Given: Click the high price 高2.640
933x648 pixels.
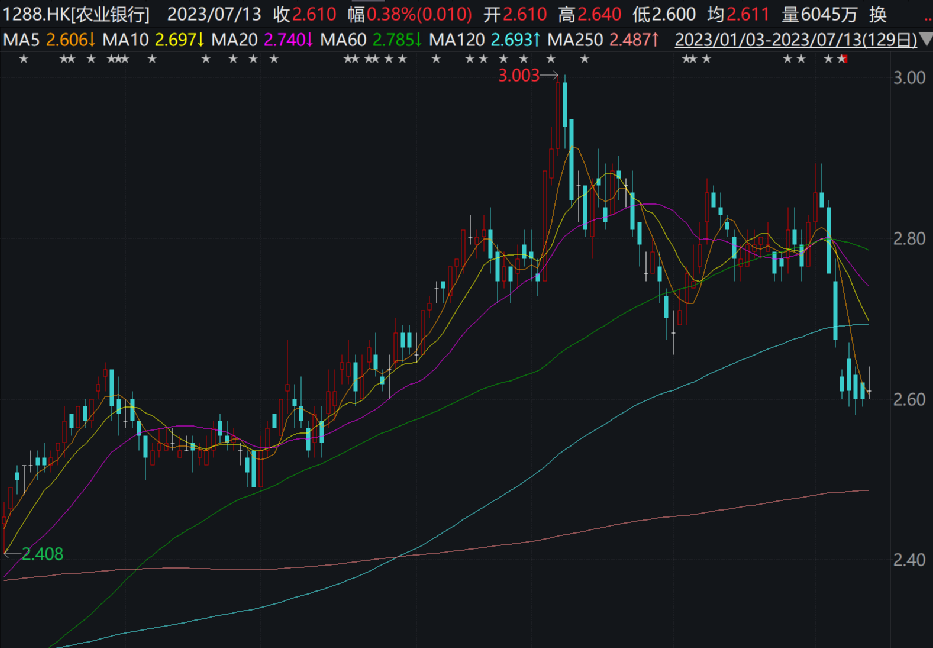Looking at the screenshot, I should (x=590, y=14).
